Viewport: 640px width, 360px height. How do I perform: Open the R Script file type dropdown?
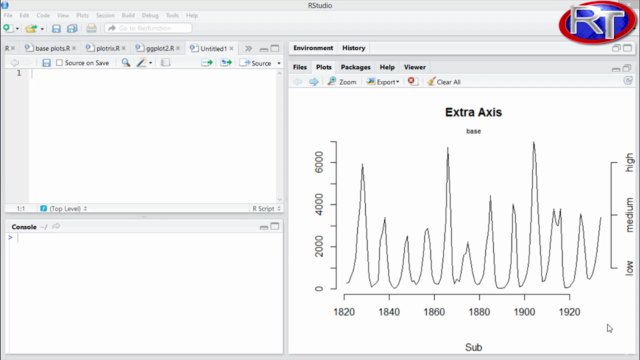coord(267,209)
